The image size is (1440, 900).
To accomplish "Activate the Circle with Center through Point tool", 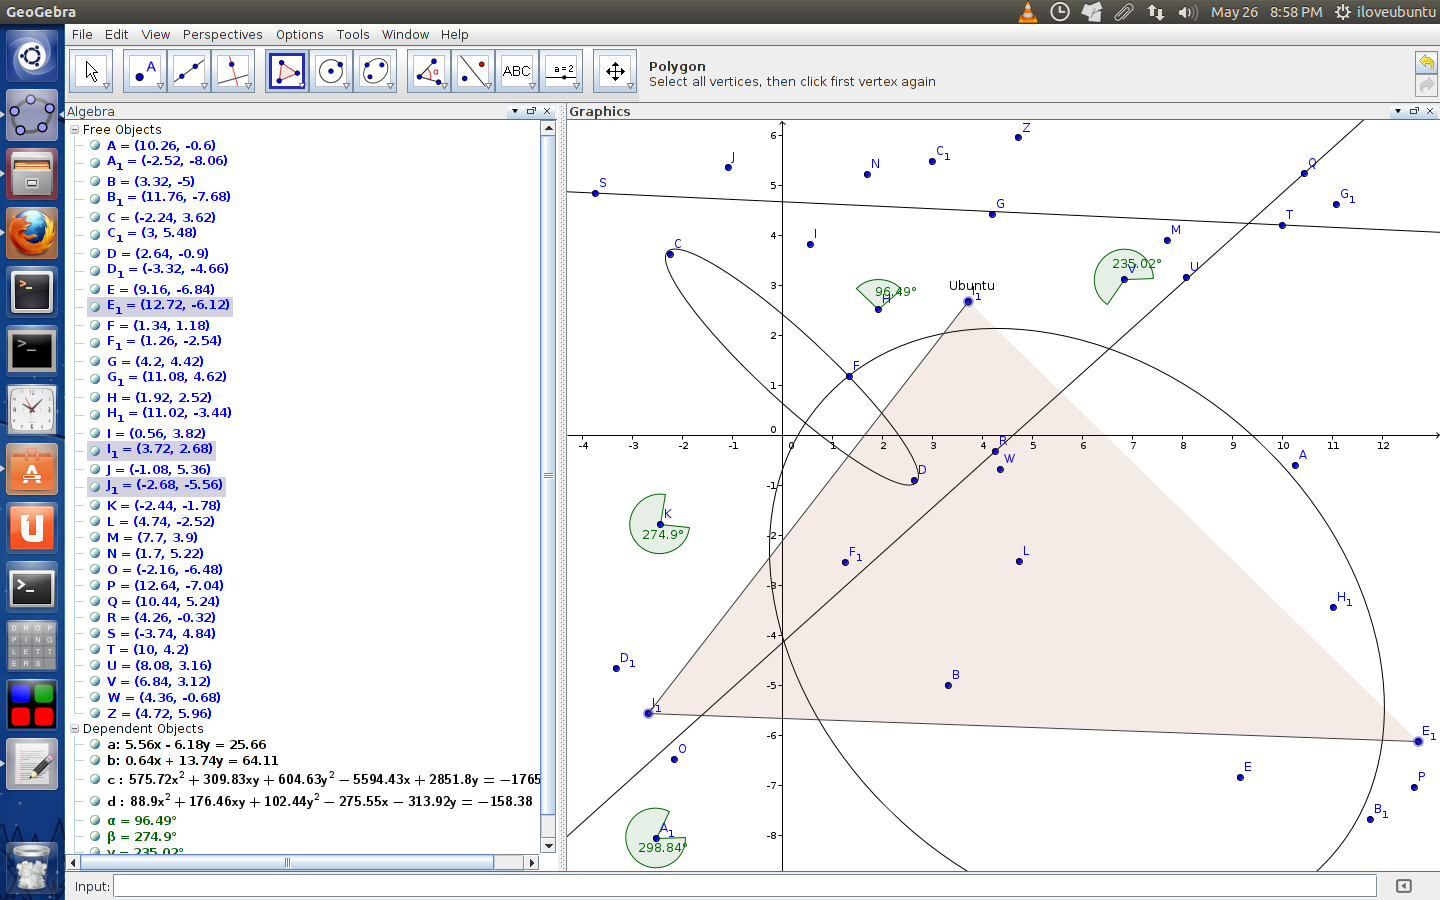I will 330,71.
